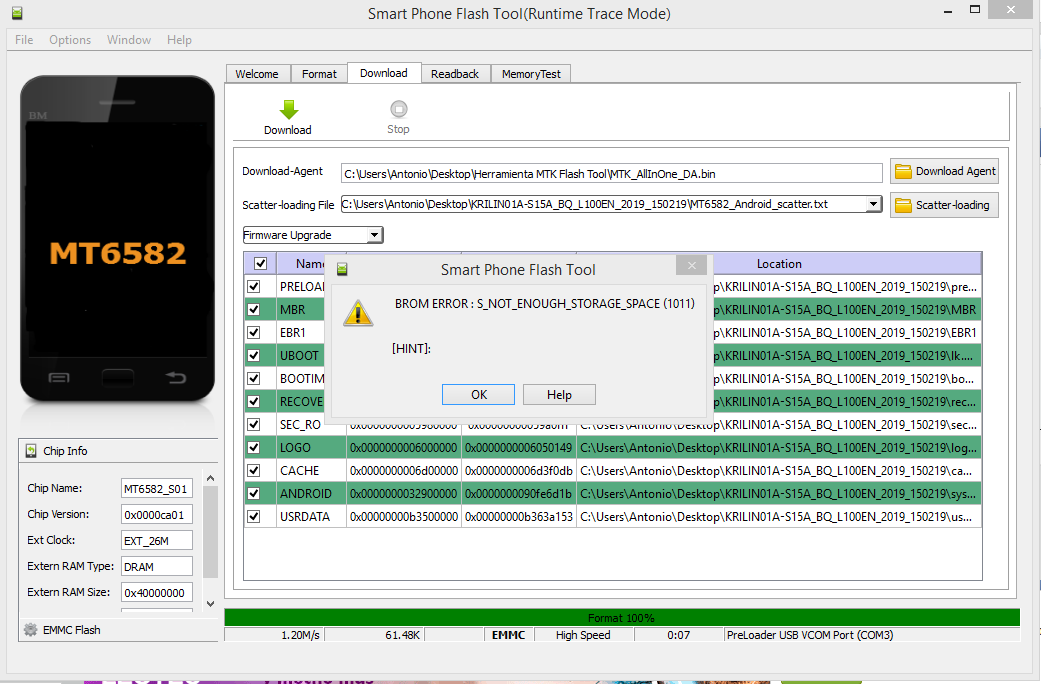This screenshot has width=1041, height=684.
Task: Uncheck the PRELOADER partition checkbox
Action: pyautogui.click(x=254, y=287)
